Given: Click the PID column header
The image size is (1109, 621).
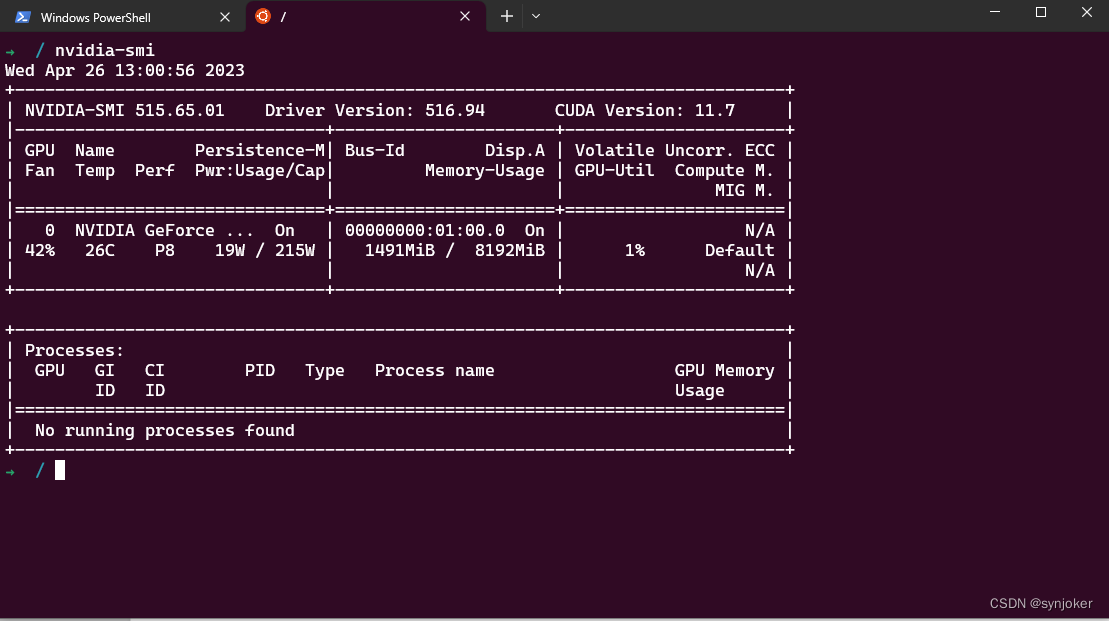Looking at the screenshot, I should coord(260,371).
